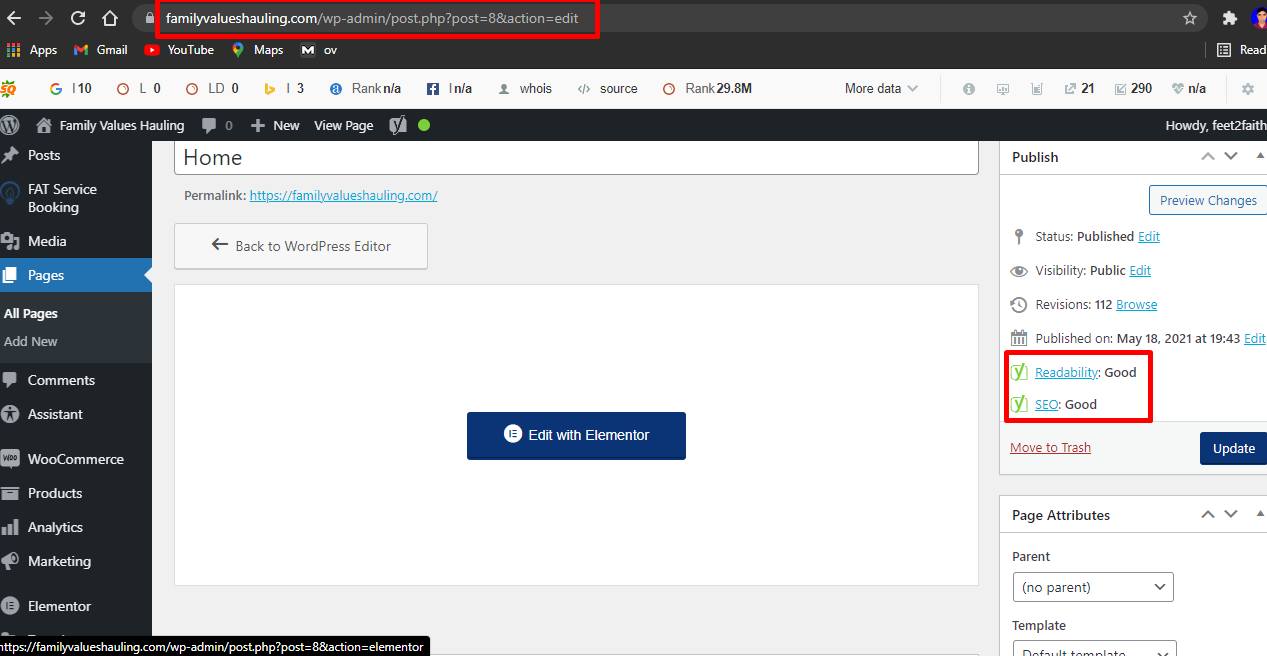Click the Edit with Elementor button
Image resolution: width=1267 pixels, height=656 pixels.
tap(576, 435)
